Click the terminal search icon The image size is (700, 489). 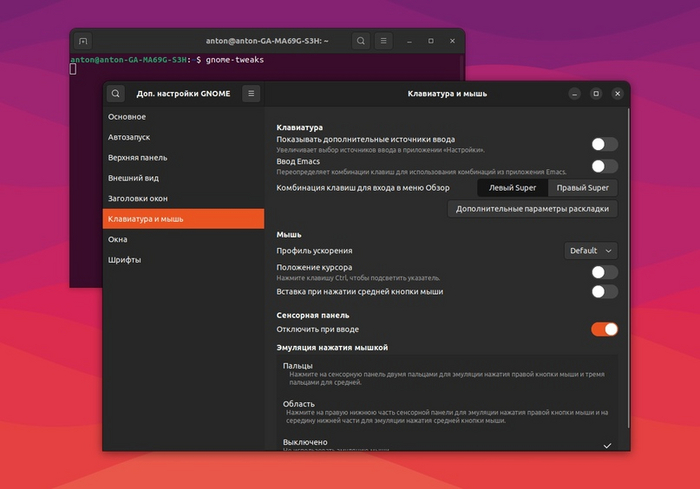click(x=361, y=41)
